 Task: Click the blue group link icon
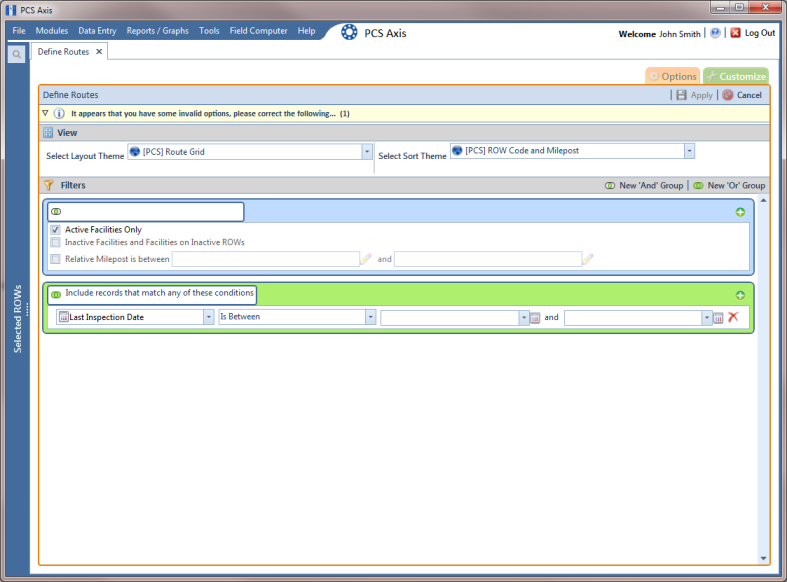coord(56,212)
